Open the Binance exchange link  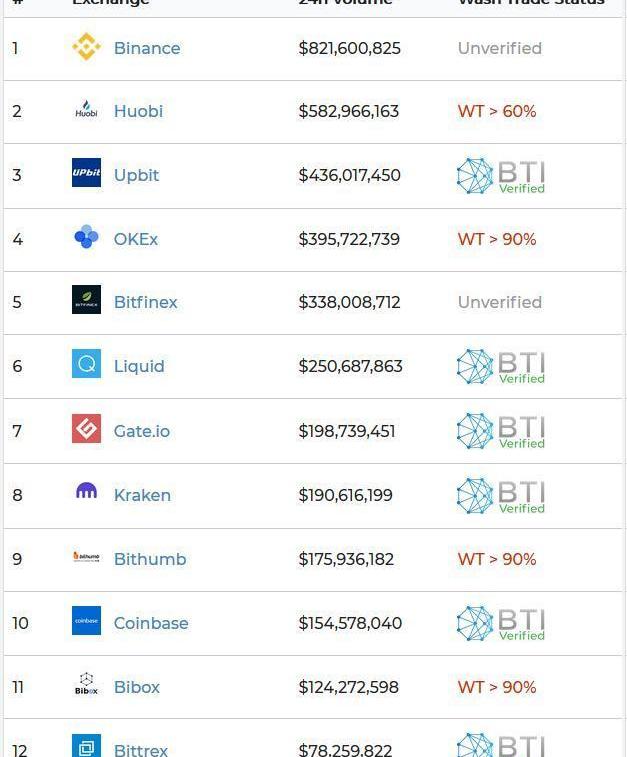[x=147, y=48]
